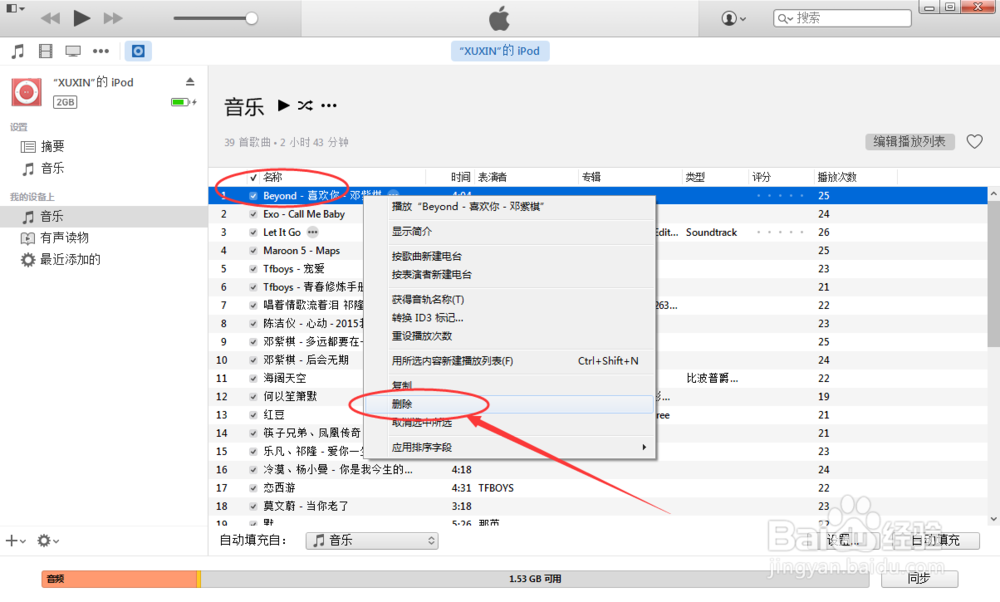
Task: Uncheck 恋西游 checkbox
Action: point(253,488)
